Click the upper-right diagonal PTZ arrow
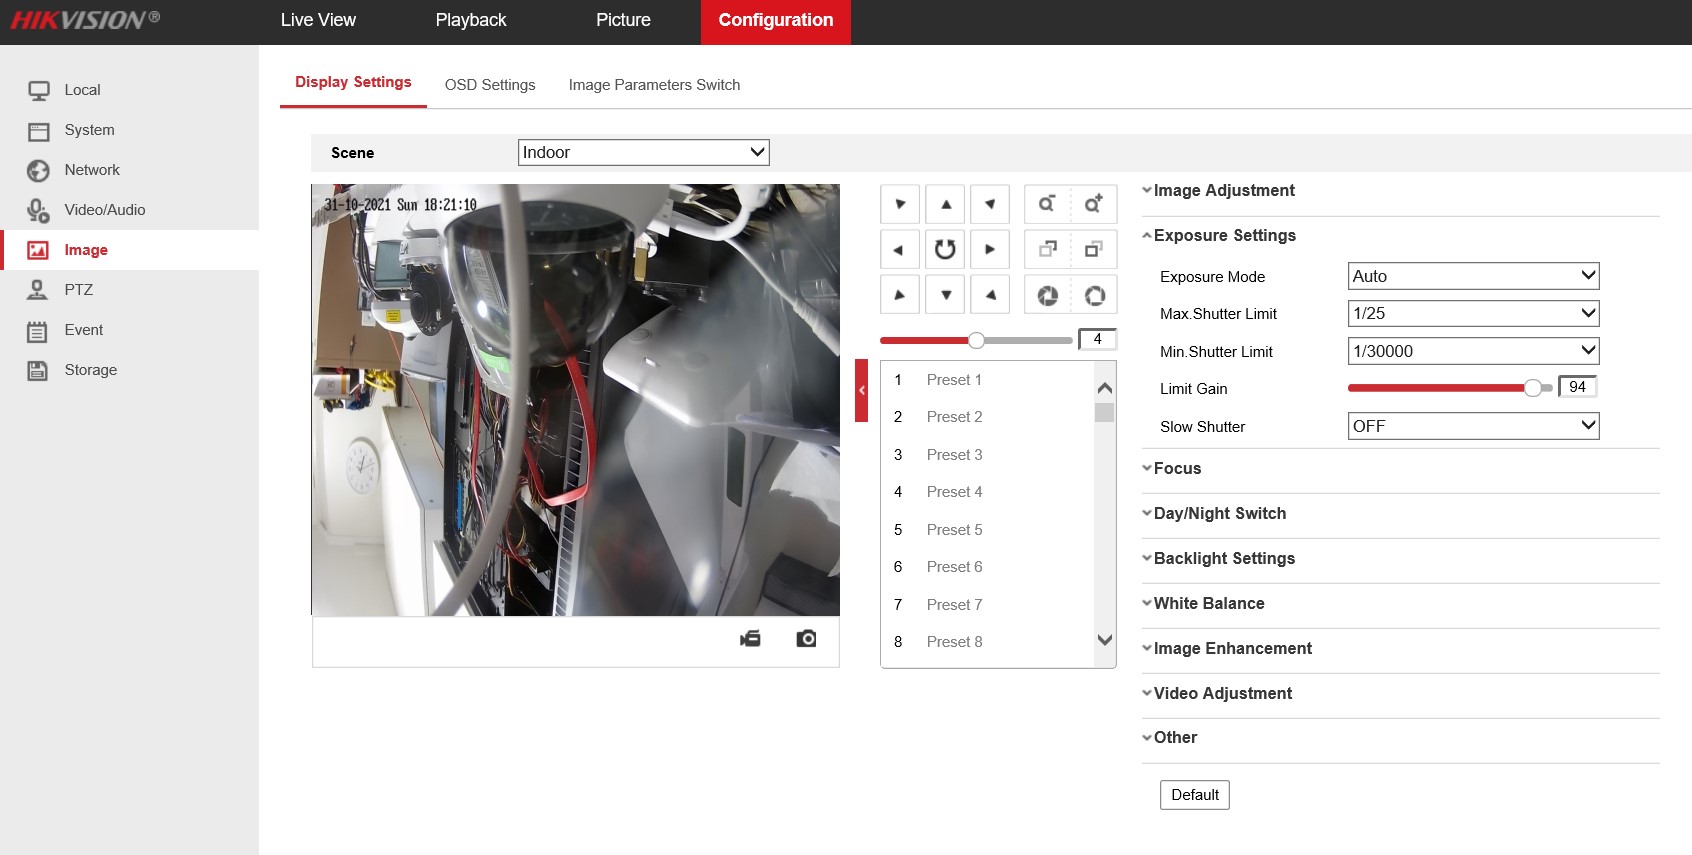The image size is (1692, 855). coord(990,204)
